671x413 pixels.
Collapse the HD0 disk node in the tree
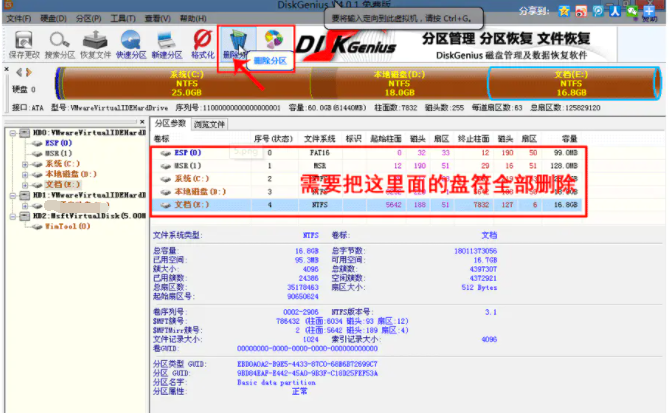click(13, 133)
